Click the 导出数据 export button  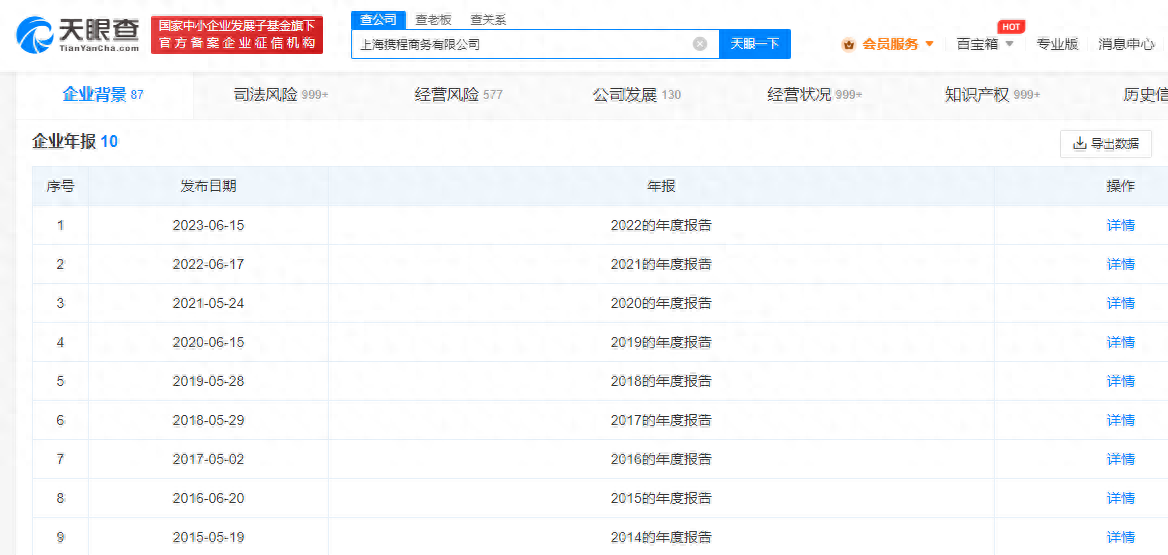(1106, 144)
